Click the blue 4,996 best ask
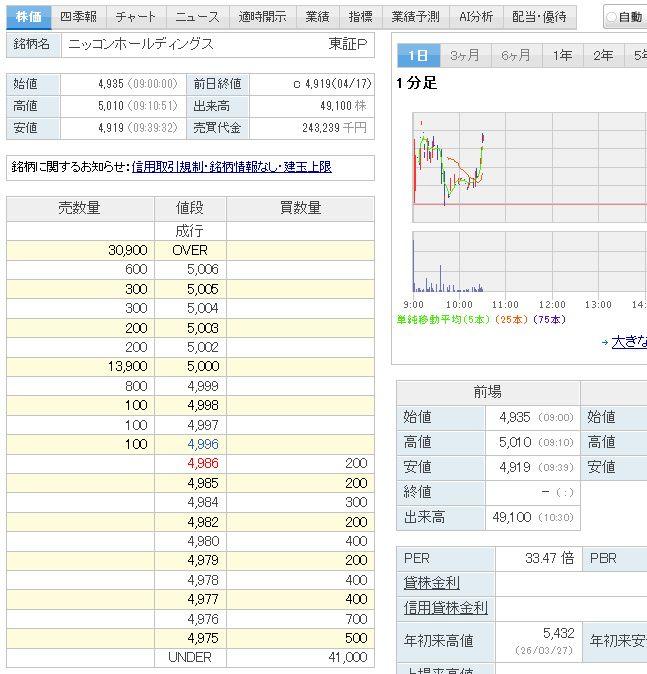The image size is (647, 674). click(202, 444)
